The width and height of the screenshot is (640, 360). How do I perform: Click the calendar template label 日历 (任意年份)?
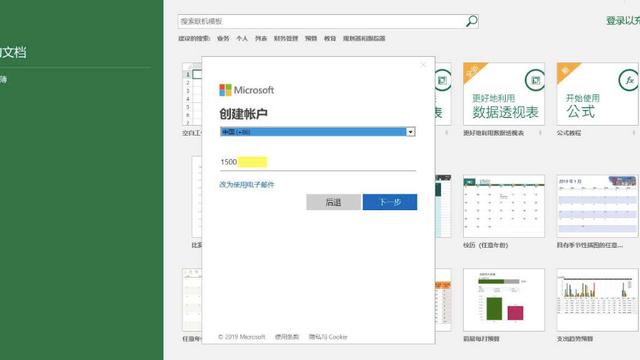click(485, 245)
